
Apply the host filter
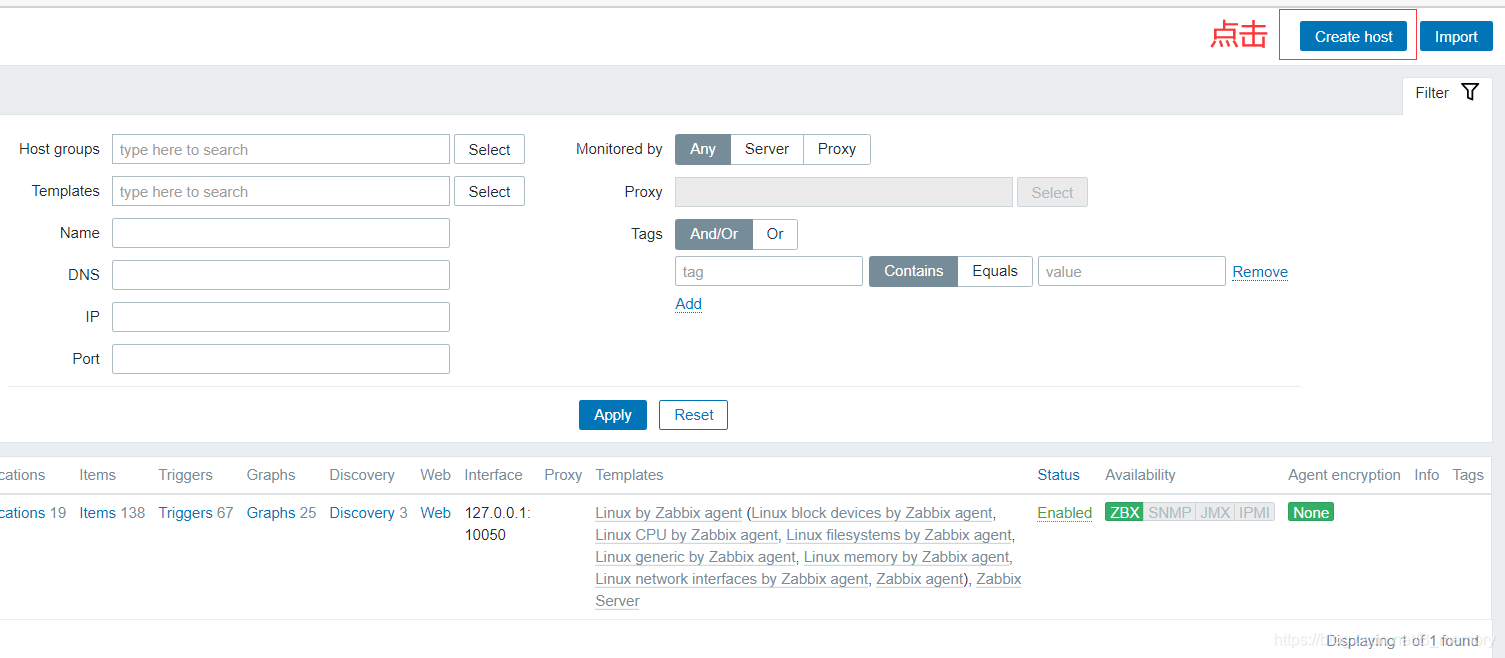coord(613,415)
